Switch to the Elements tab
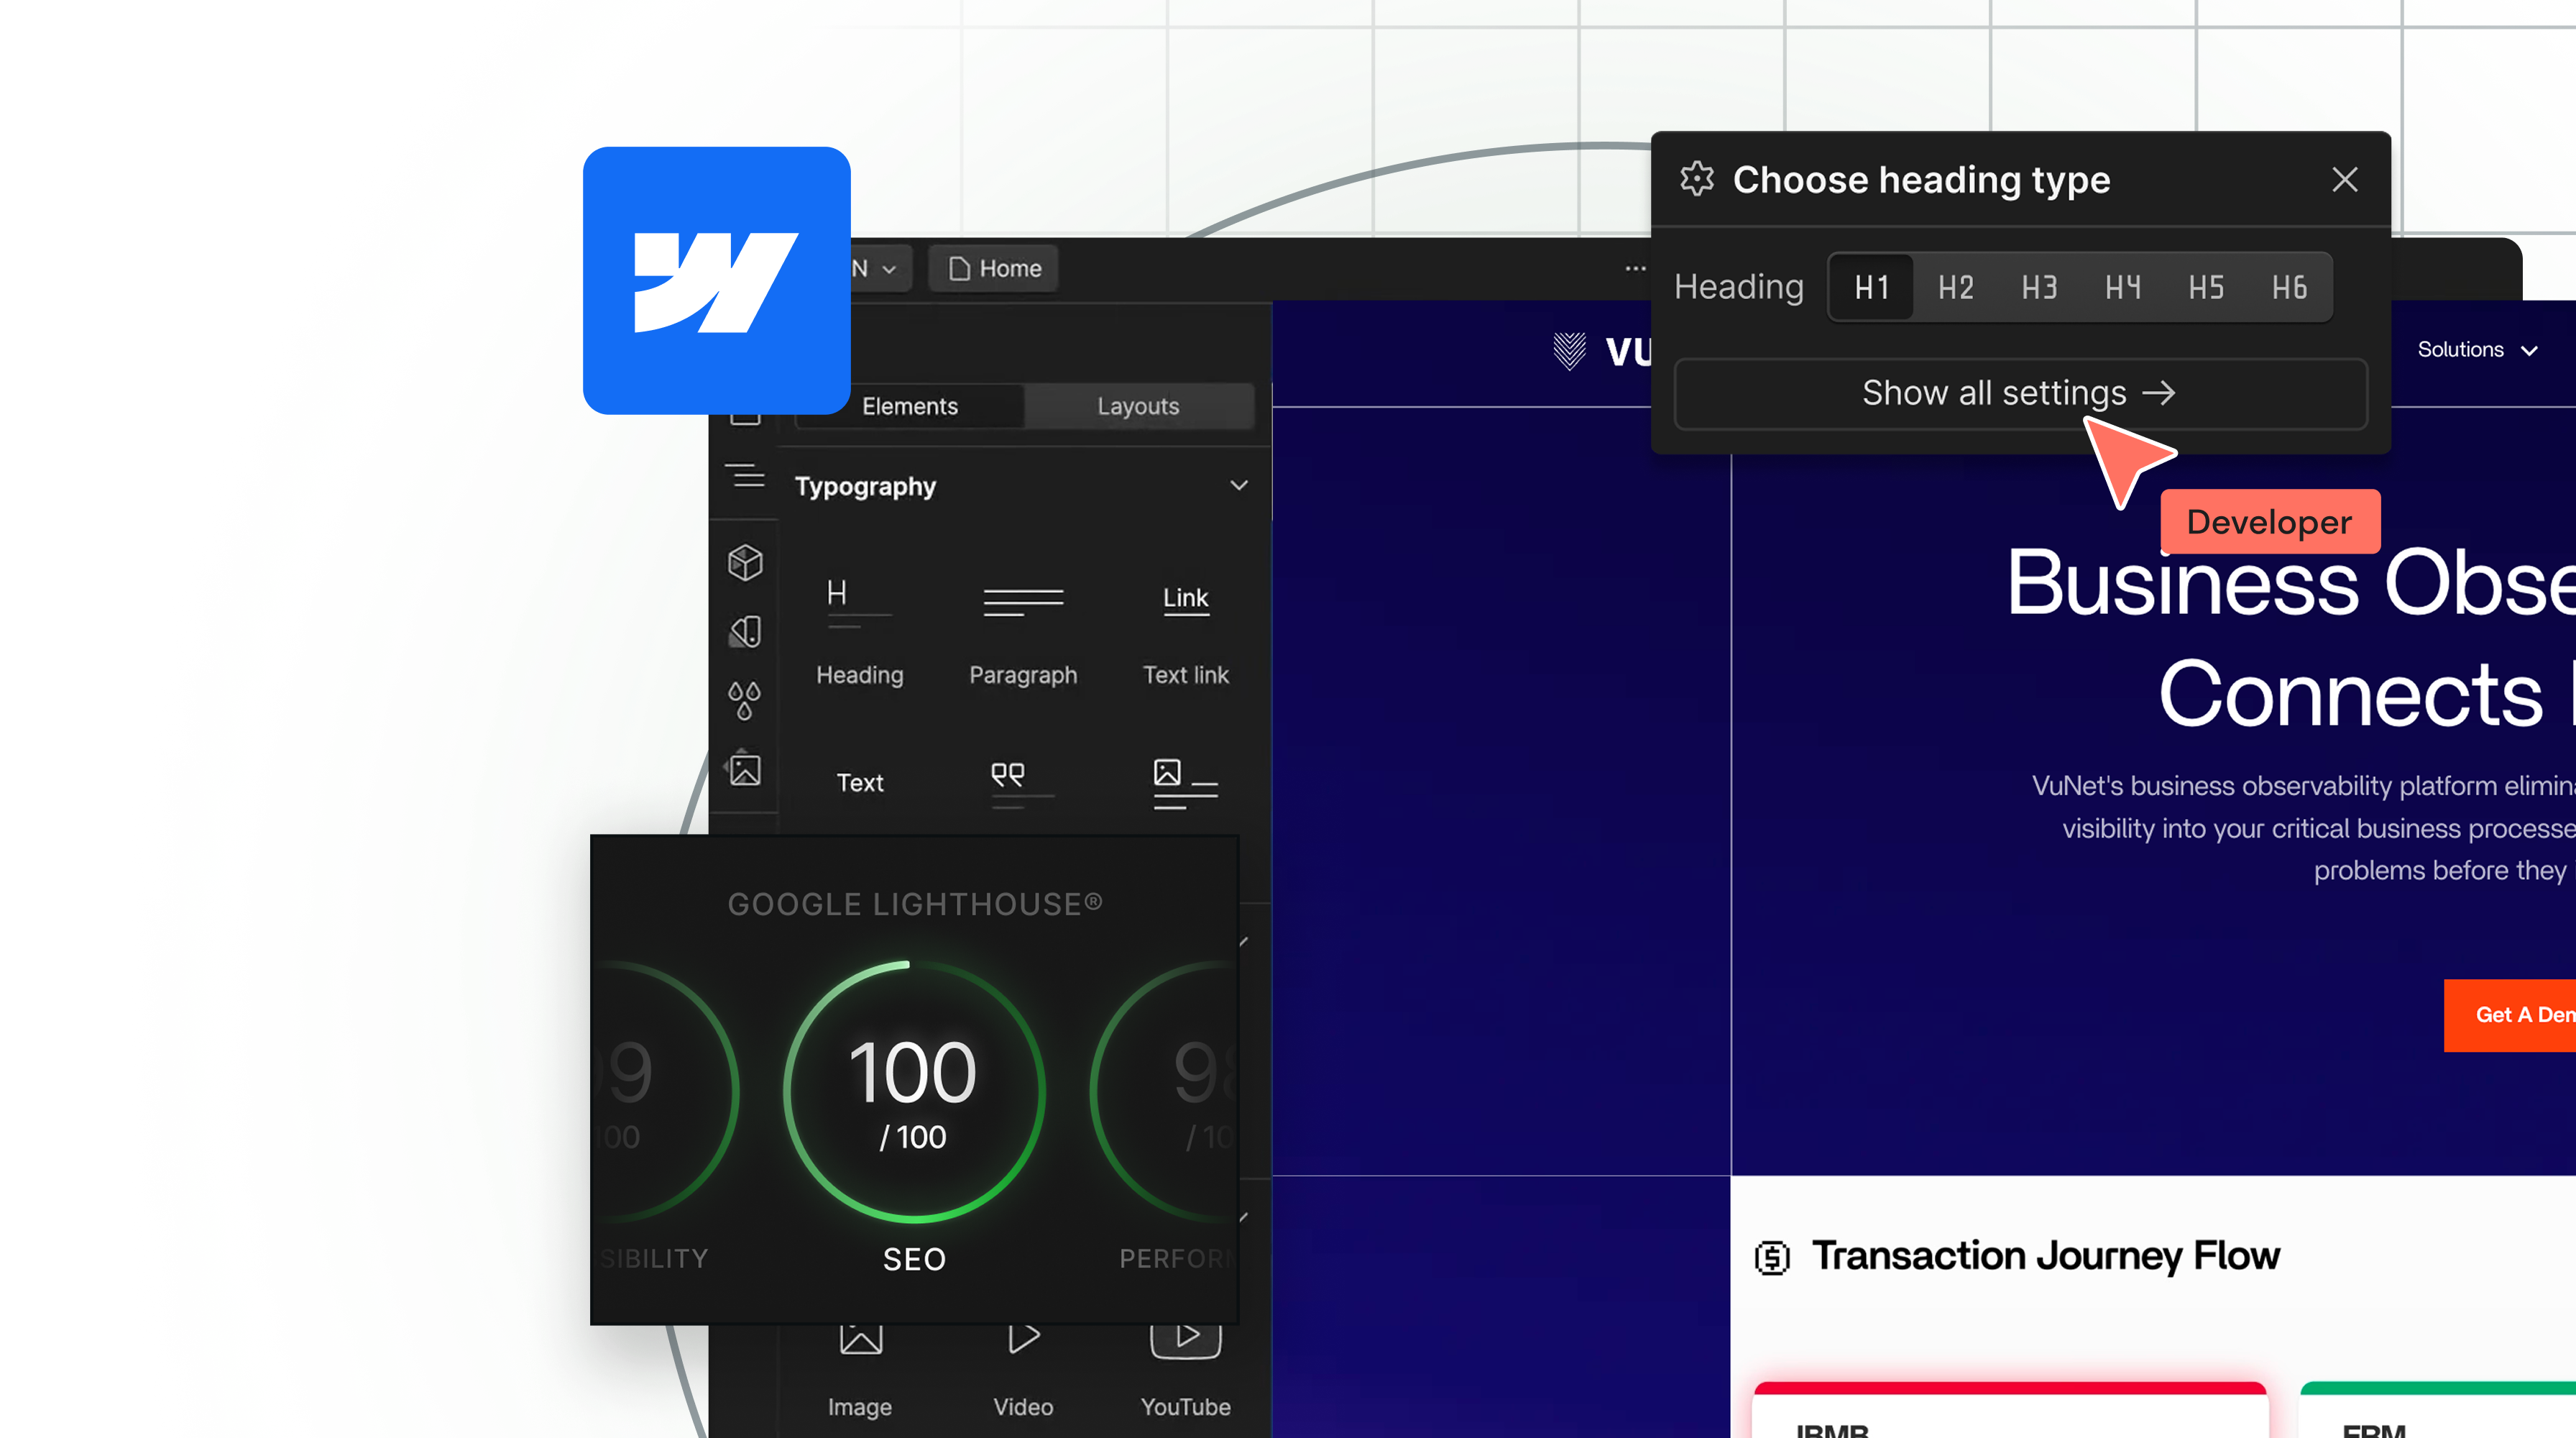Viewport: 2576px width, 1438px height. 910,406
